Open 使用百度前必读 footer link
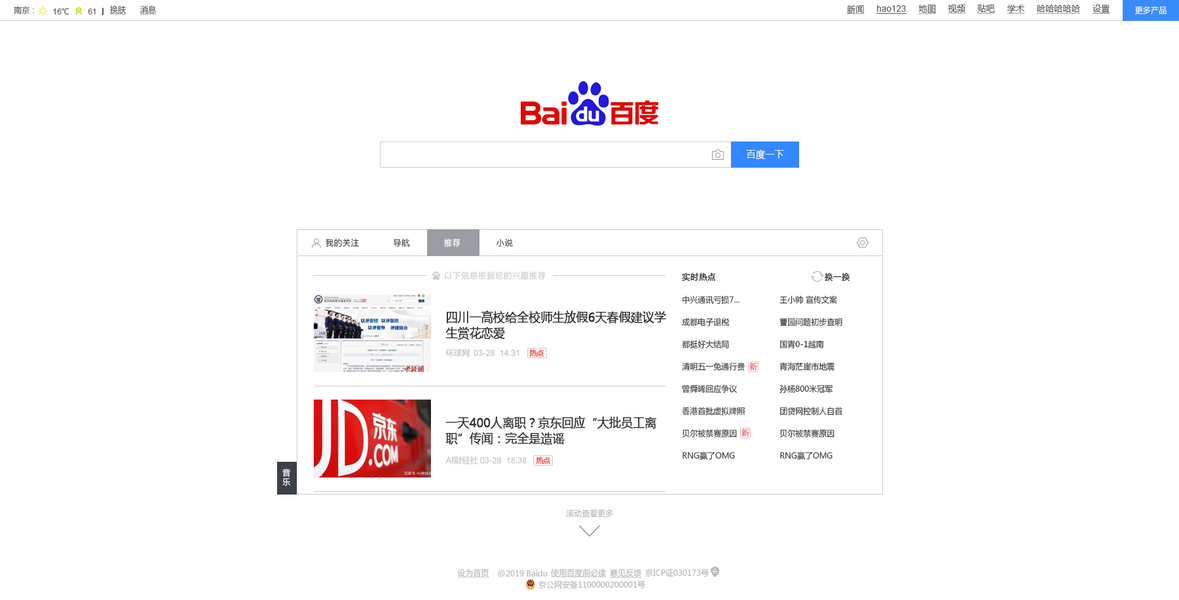This screenshot has width=1179, height=600. [578, 573]
